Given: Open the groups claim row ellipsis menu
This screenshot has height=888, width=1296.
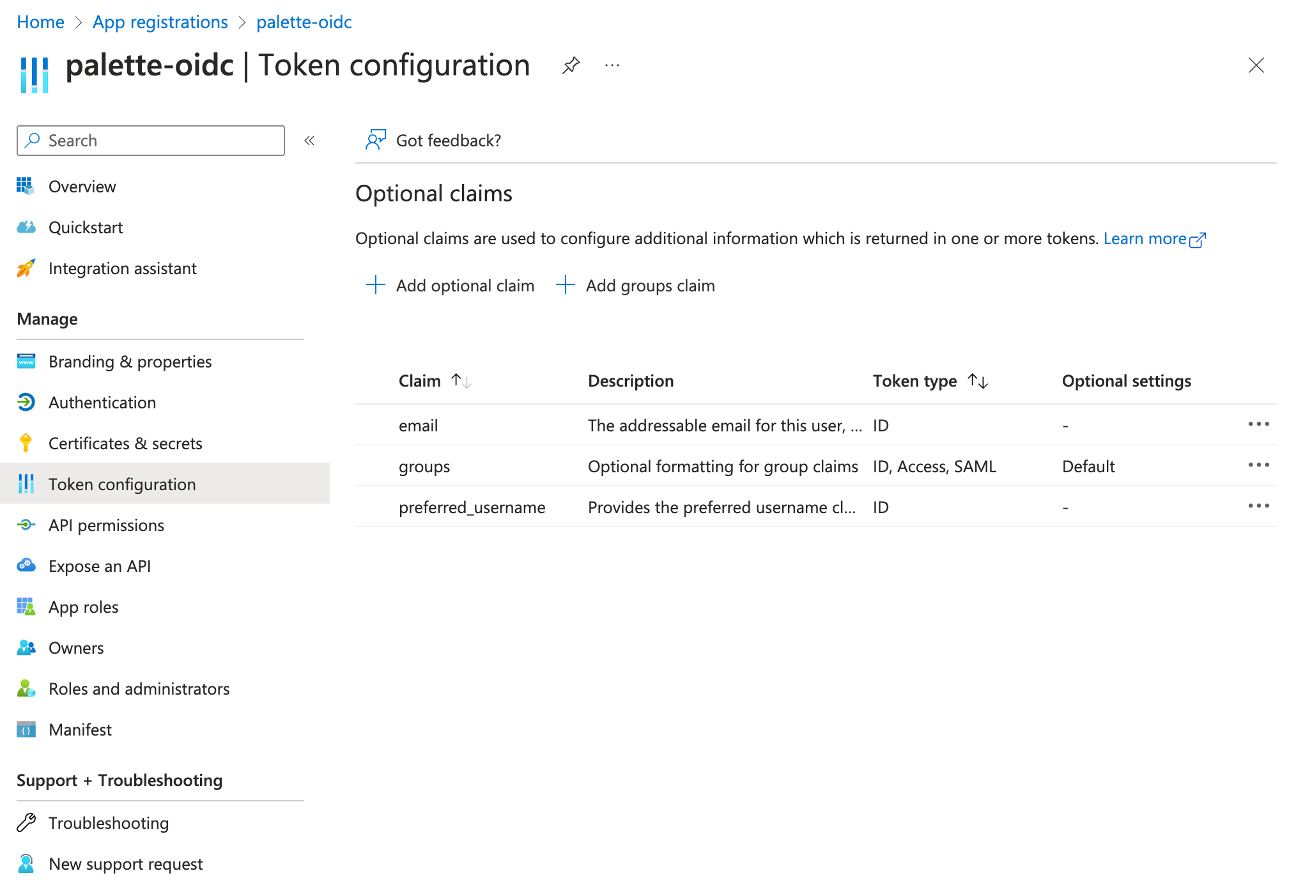Looking at the screenshot, I should pos(1258,465).
